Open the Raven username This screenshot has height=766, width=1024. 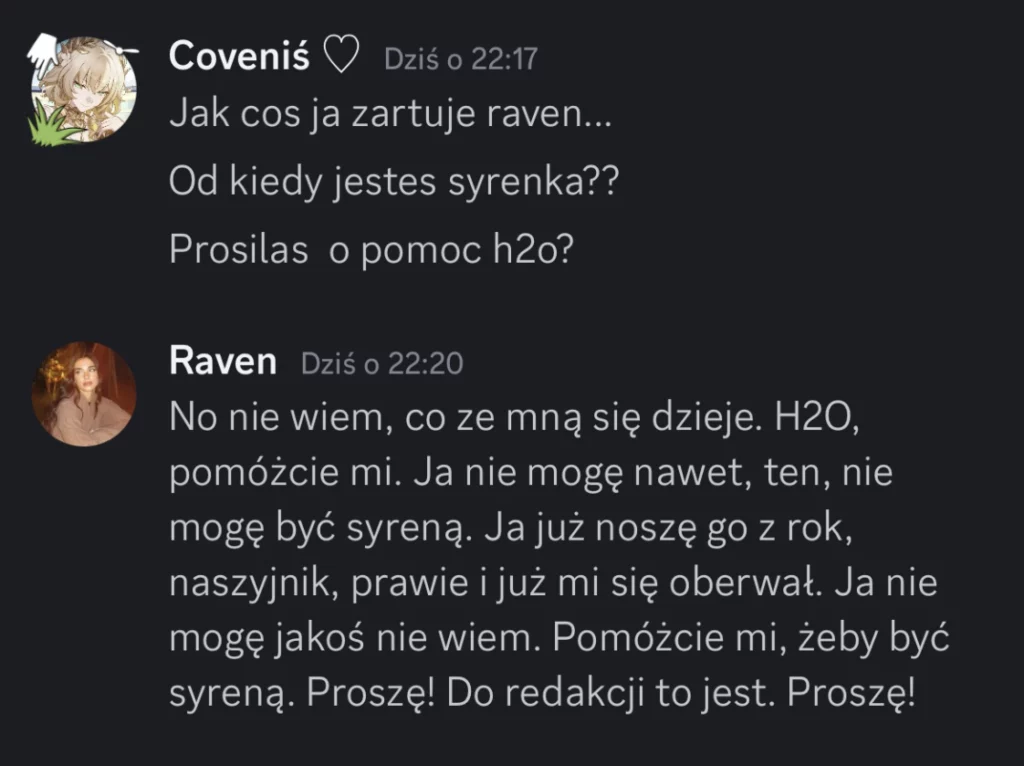tap(223, 360)
